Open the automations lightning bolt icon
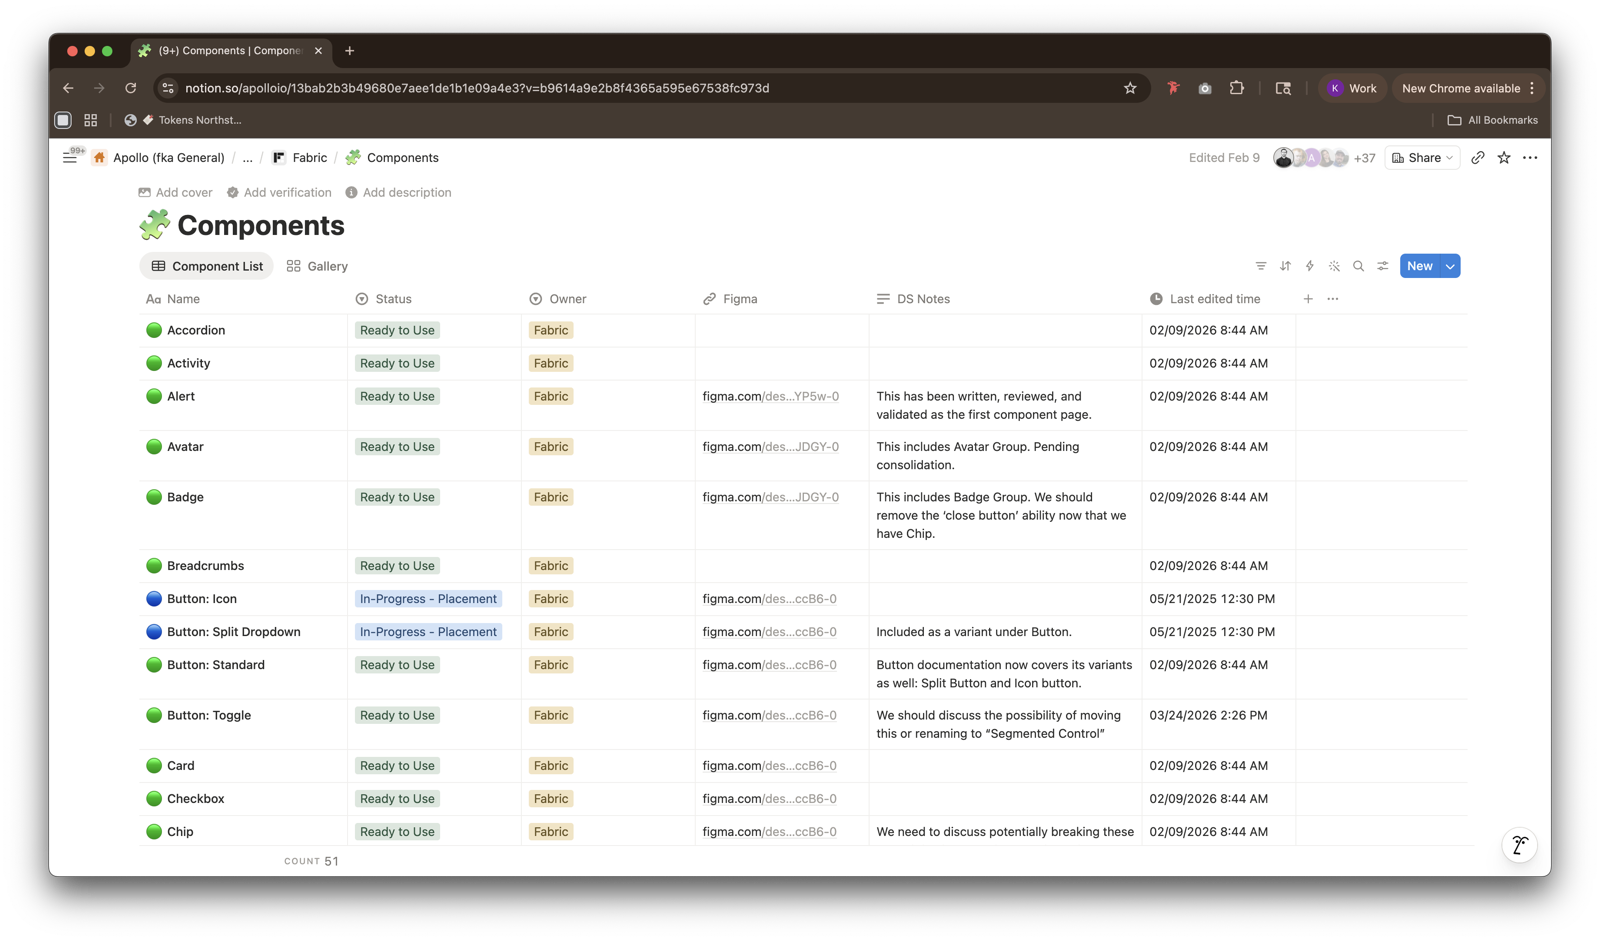The image size is (1600, 941). (1310, 266)
